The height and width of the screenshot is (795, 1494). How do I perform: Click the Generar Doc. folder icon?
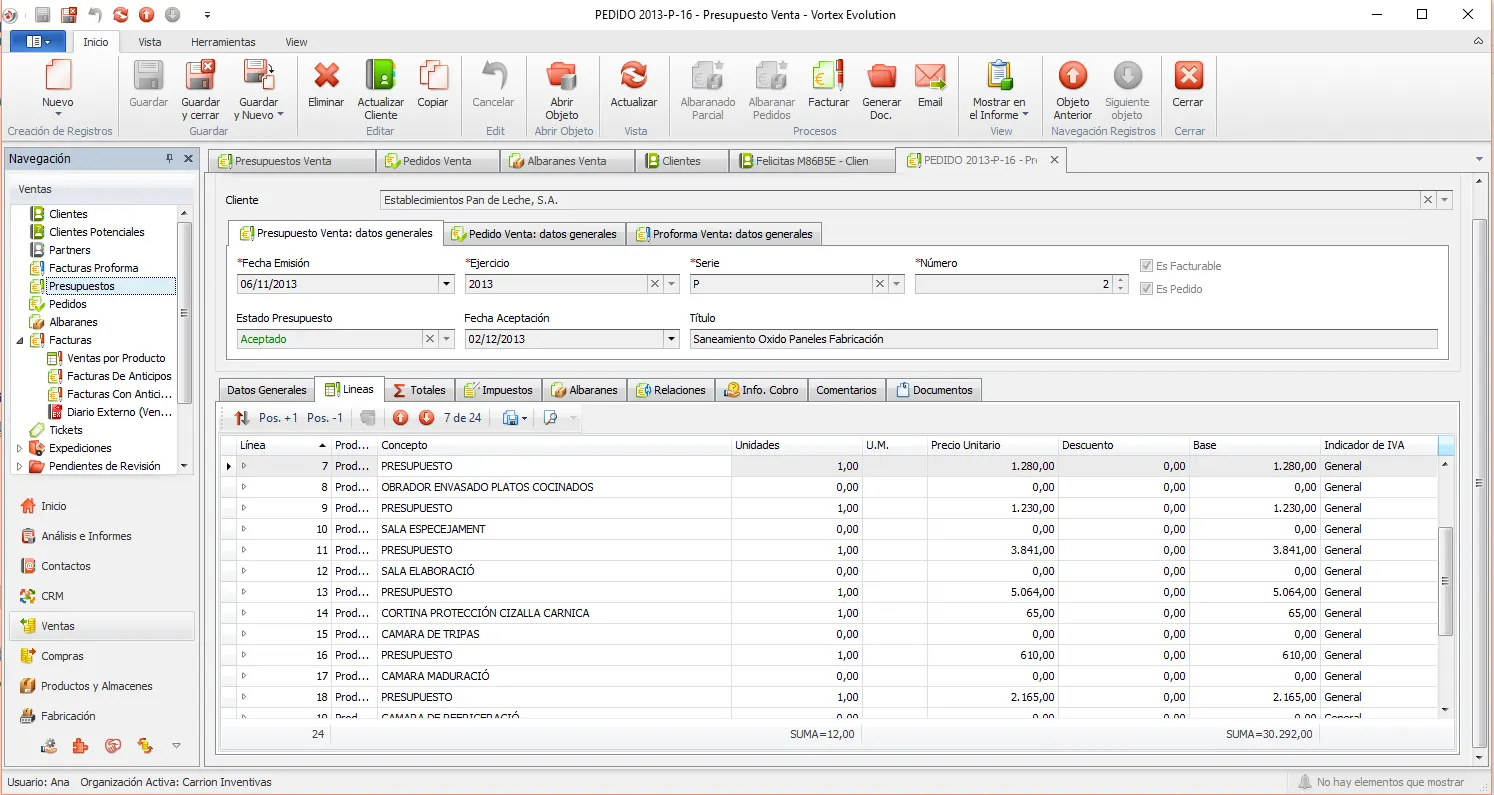(x=881, y=76)
